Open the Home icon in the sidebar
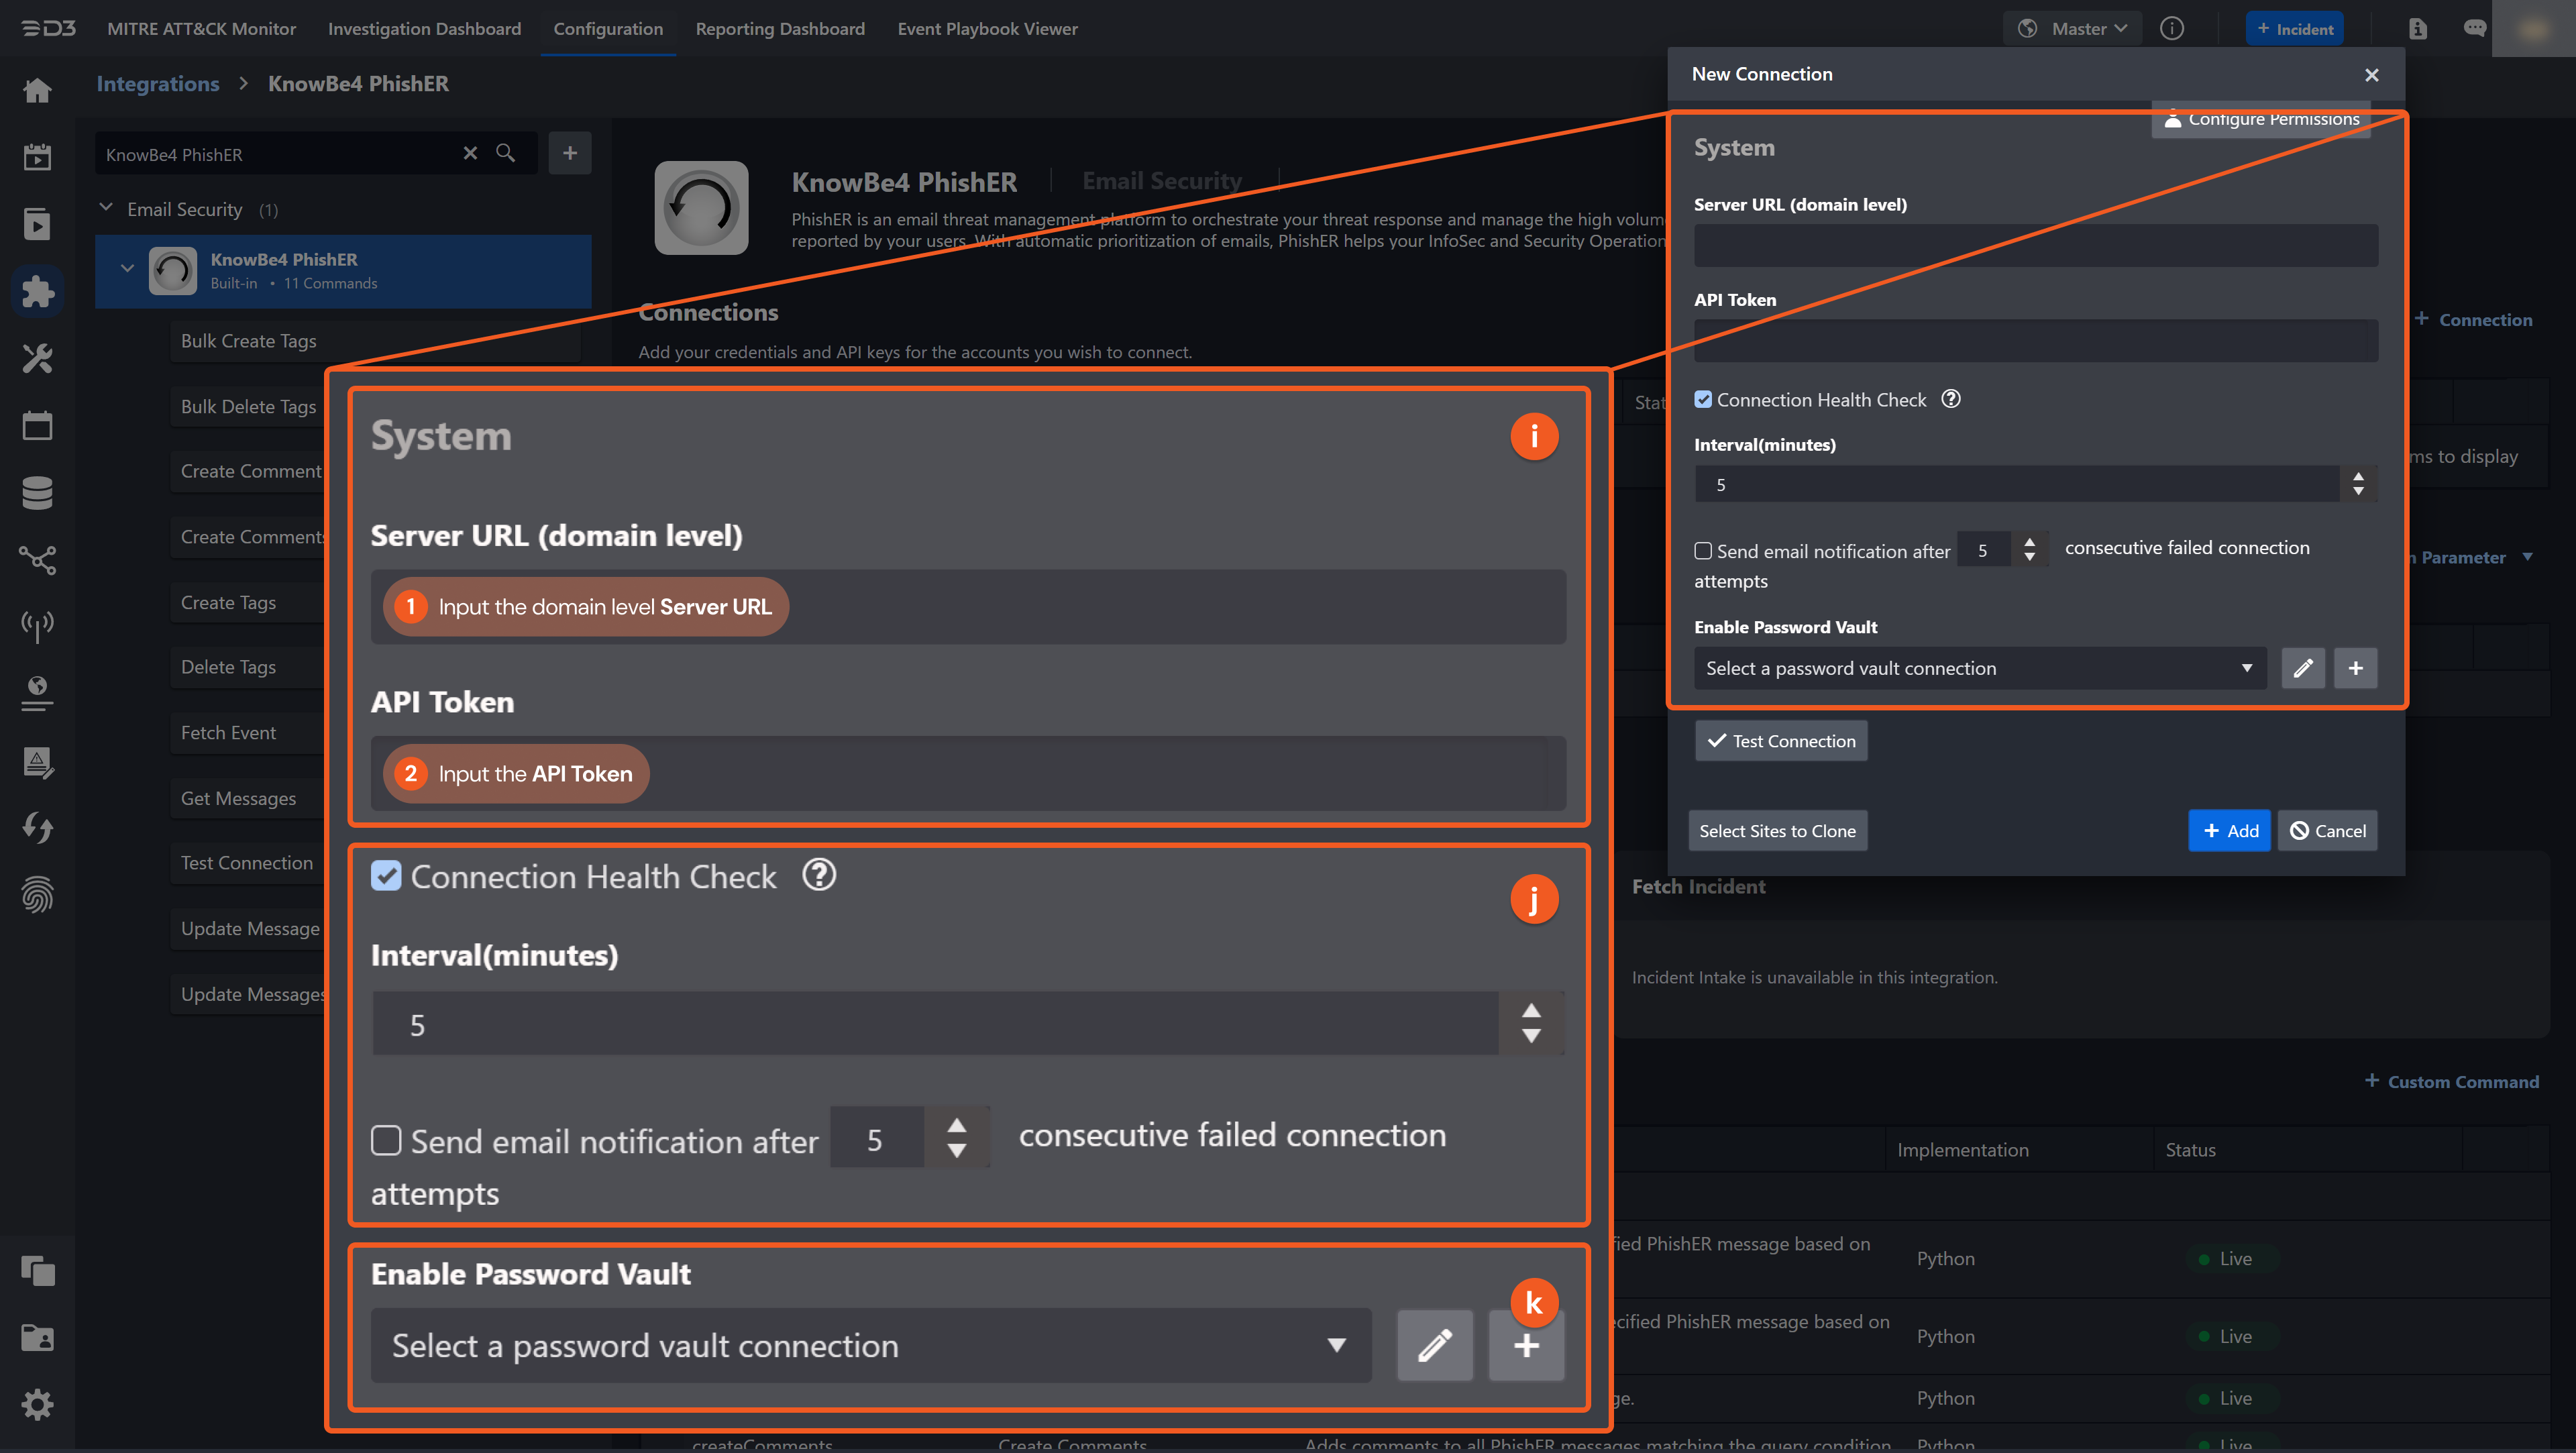This screenshot has width=2576, height=1453. pos(37,90)
